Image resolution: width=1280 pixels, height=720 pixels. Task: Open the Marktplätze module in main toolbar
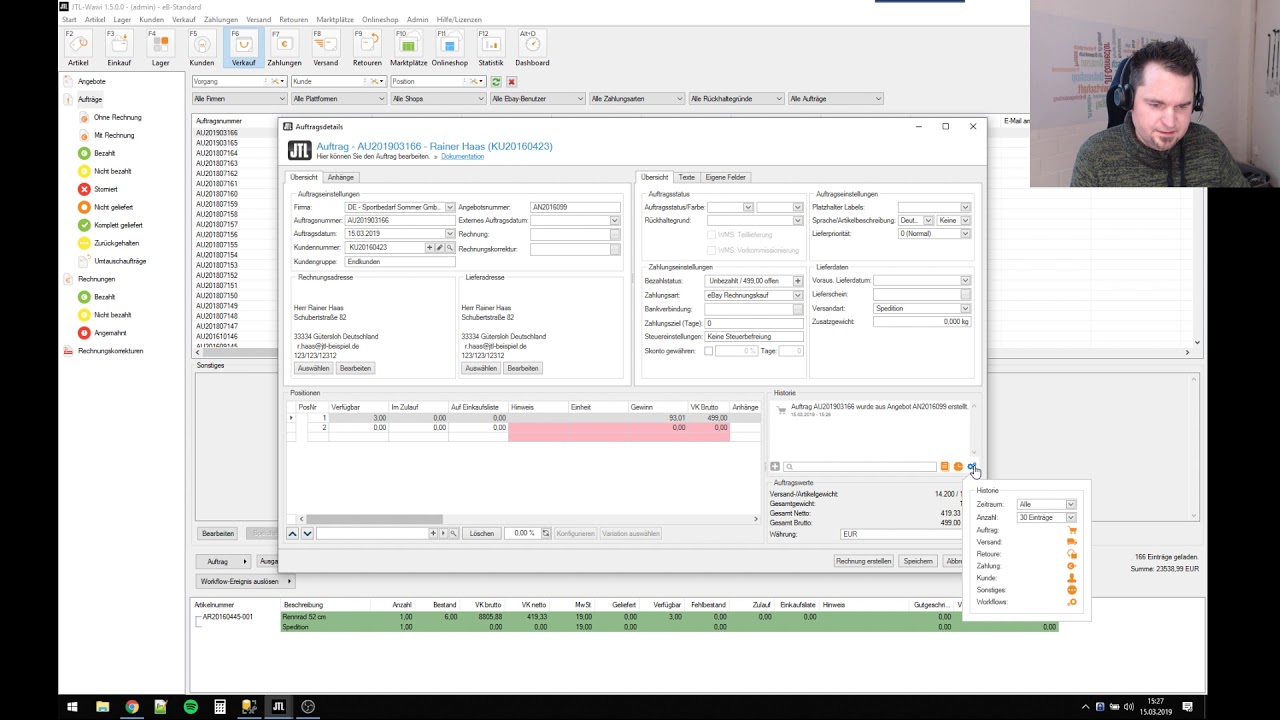pos(408,49)
